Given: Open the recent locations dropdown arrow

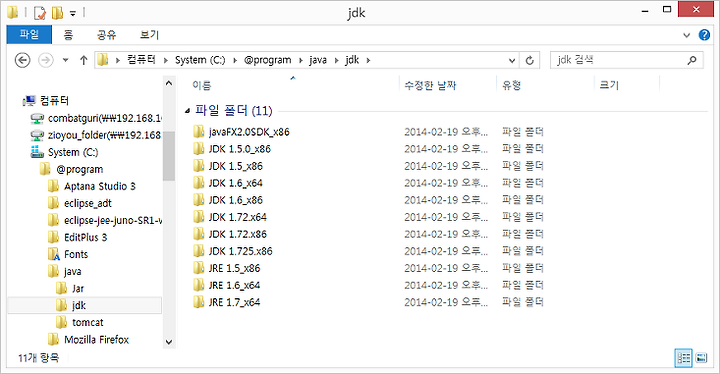Looking at the screenshot, I should [65, 60].
